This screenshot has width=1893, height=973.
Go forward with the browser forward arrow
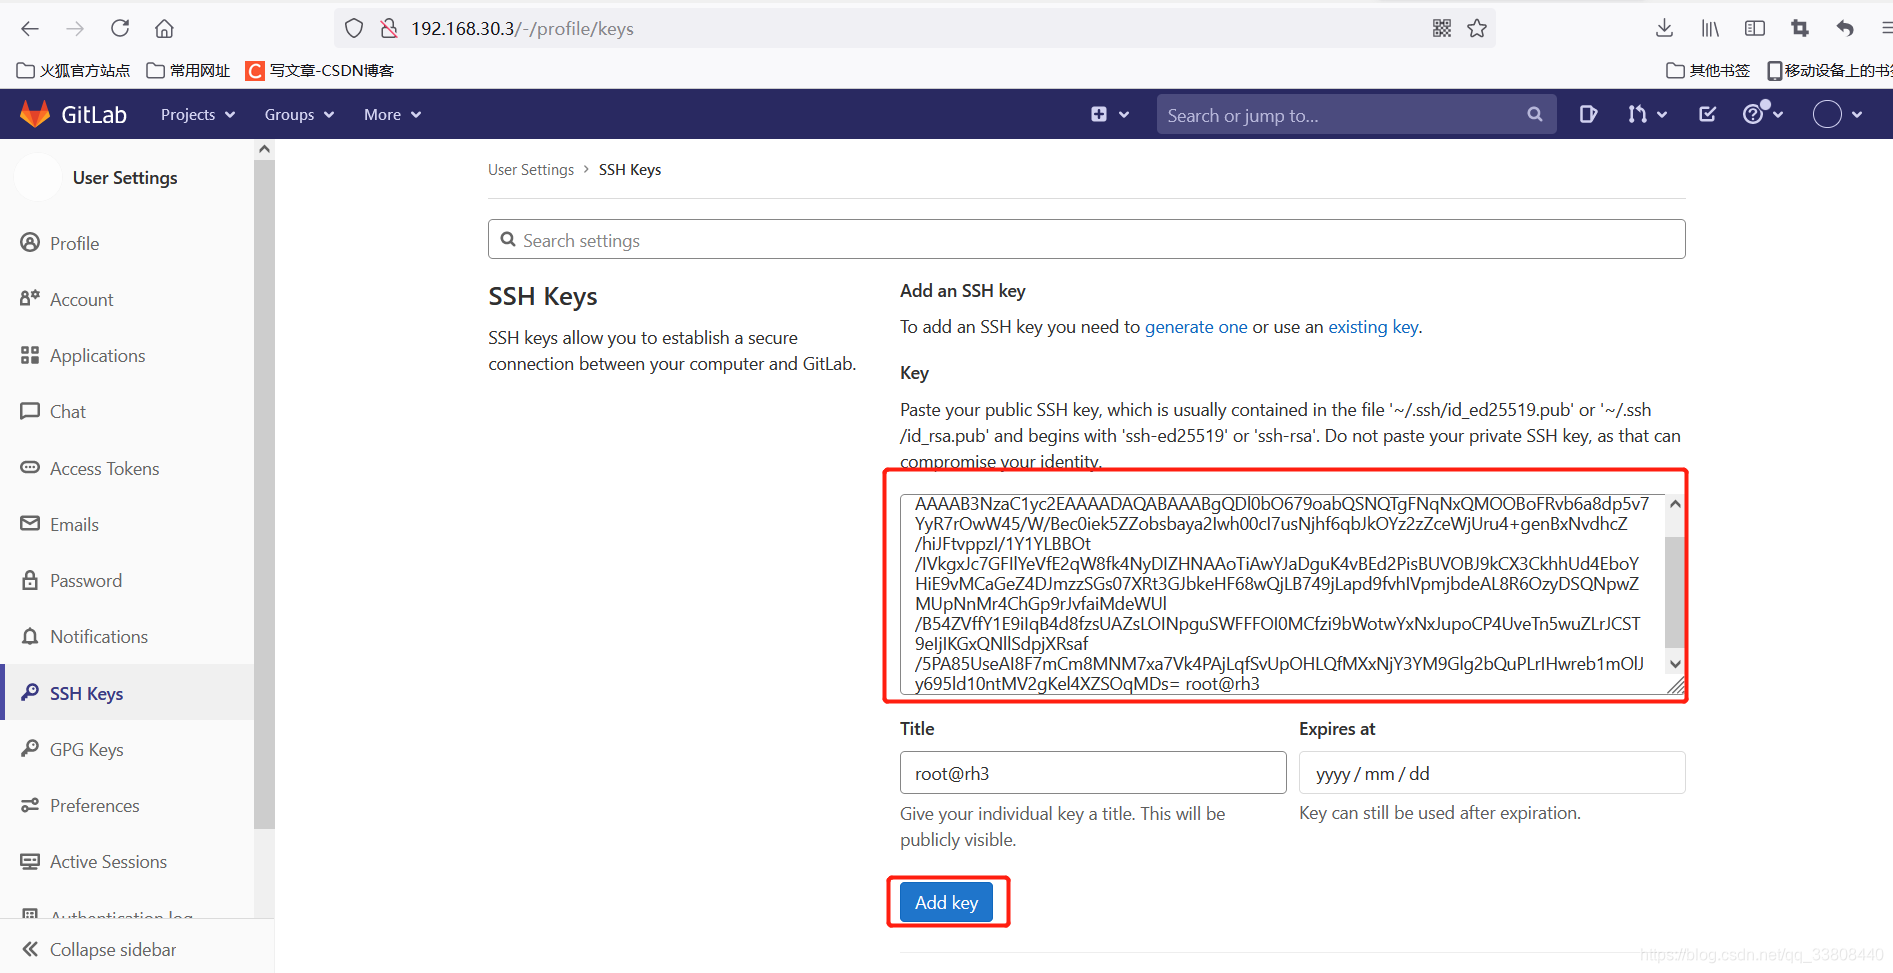pyautogui.click(x=75, y=28)
